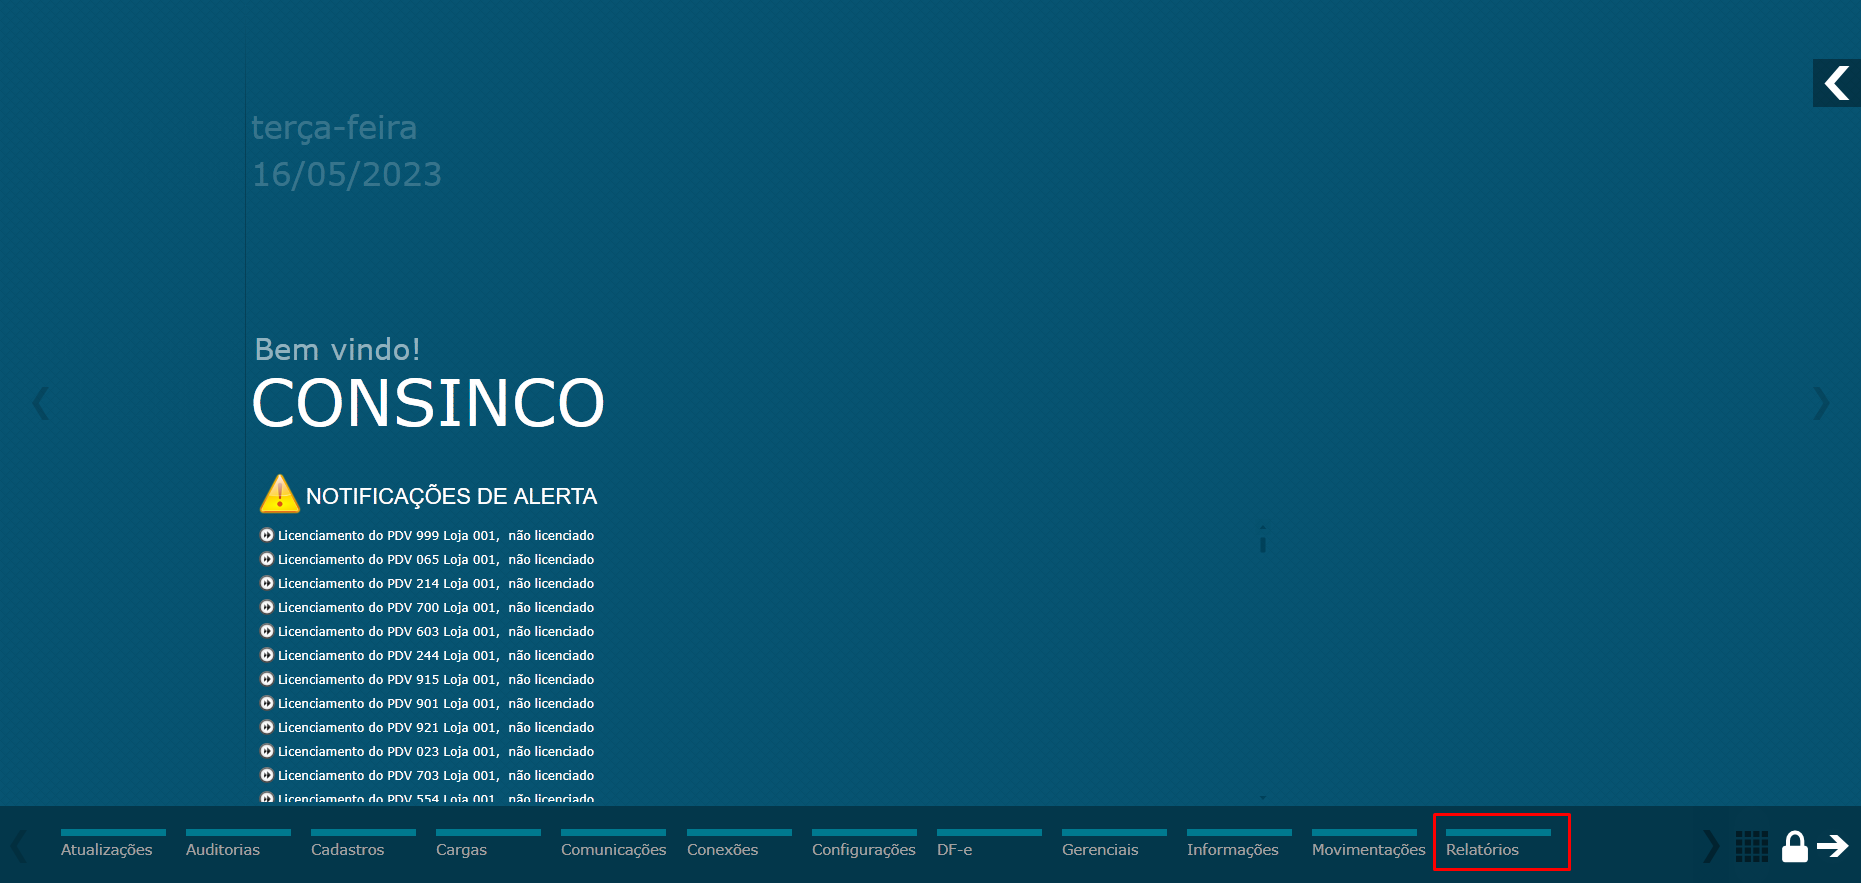Click the bullet icon beside PDV 999 notification

pyautogui.click(x=267, y=535)
